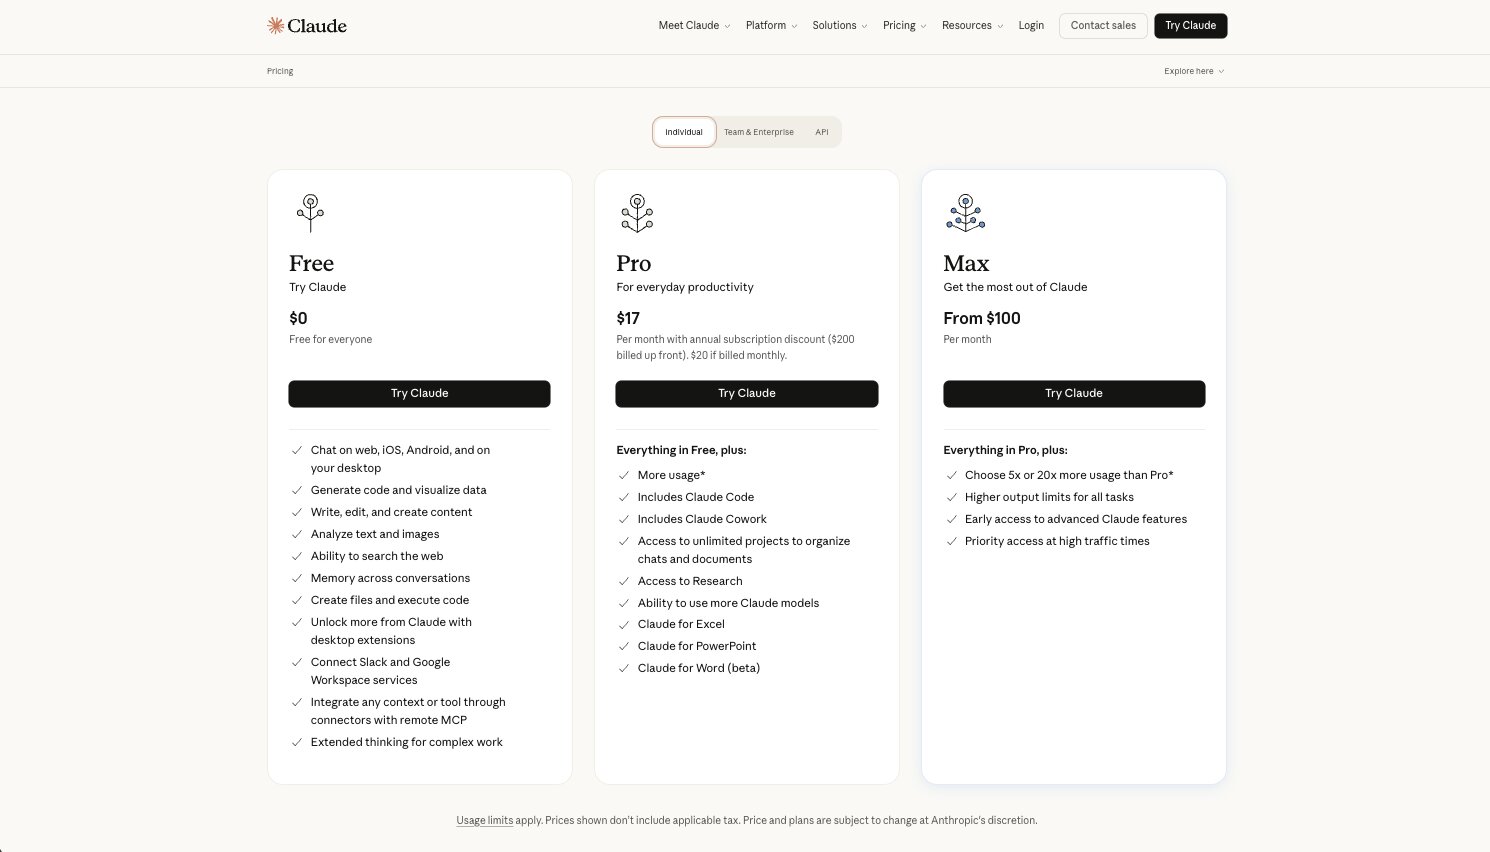Click 'Extended thinking for complex work' feature
The image size is (1490, 852).
click(x=407, y=742)
